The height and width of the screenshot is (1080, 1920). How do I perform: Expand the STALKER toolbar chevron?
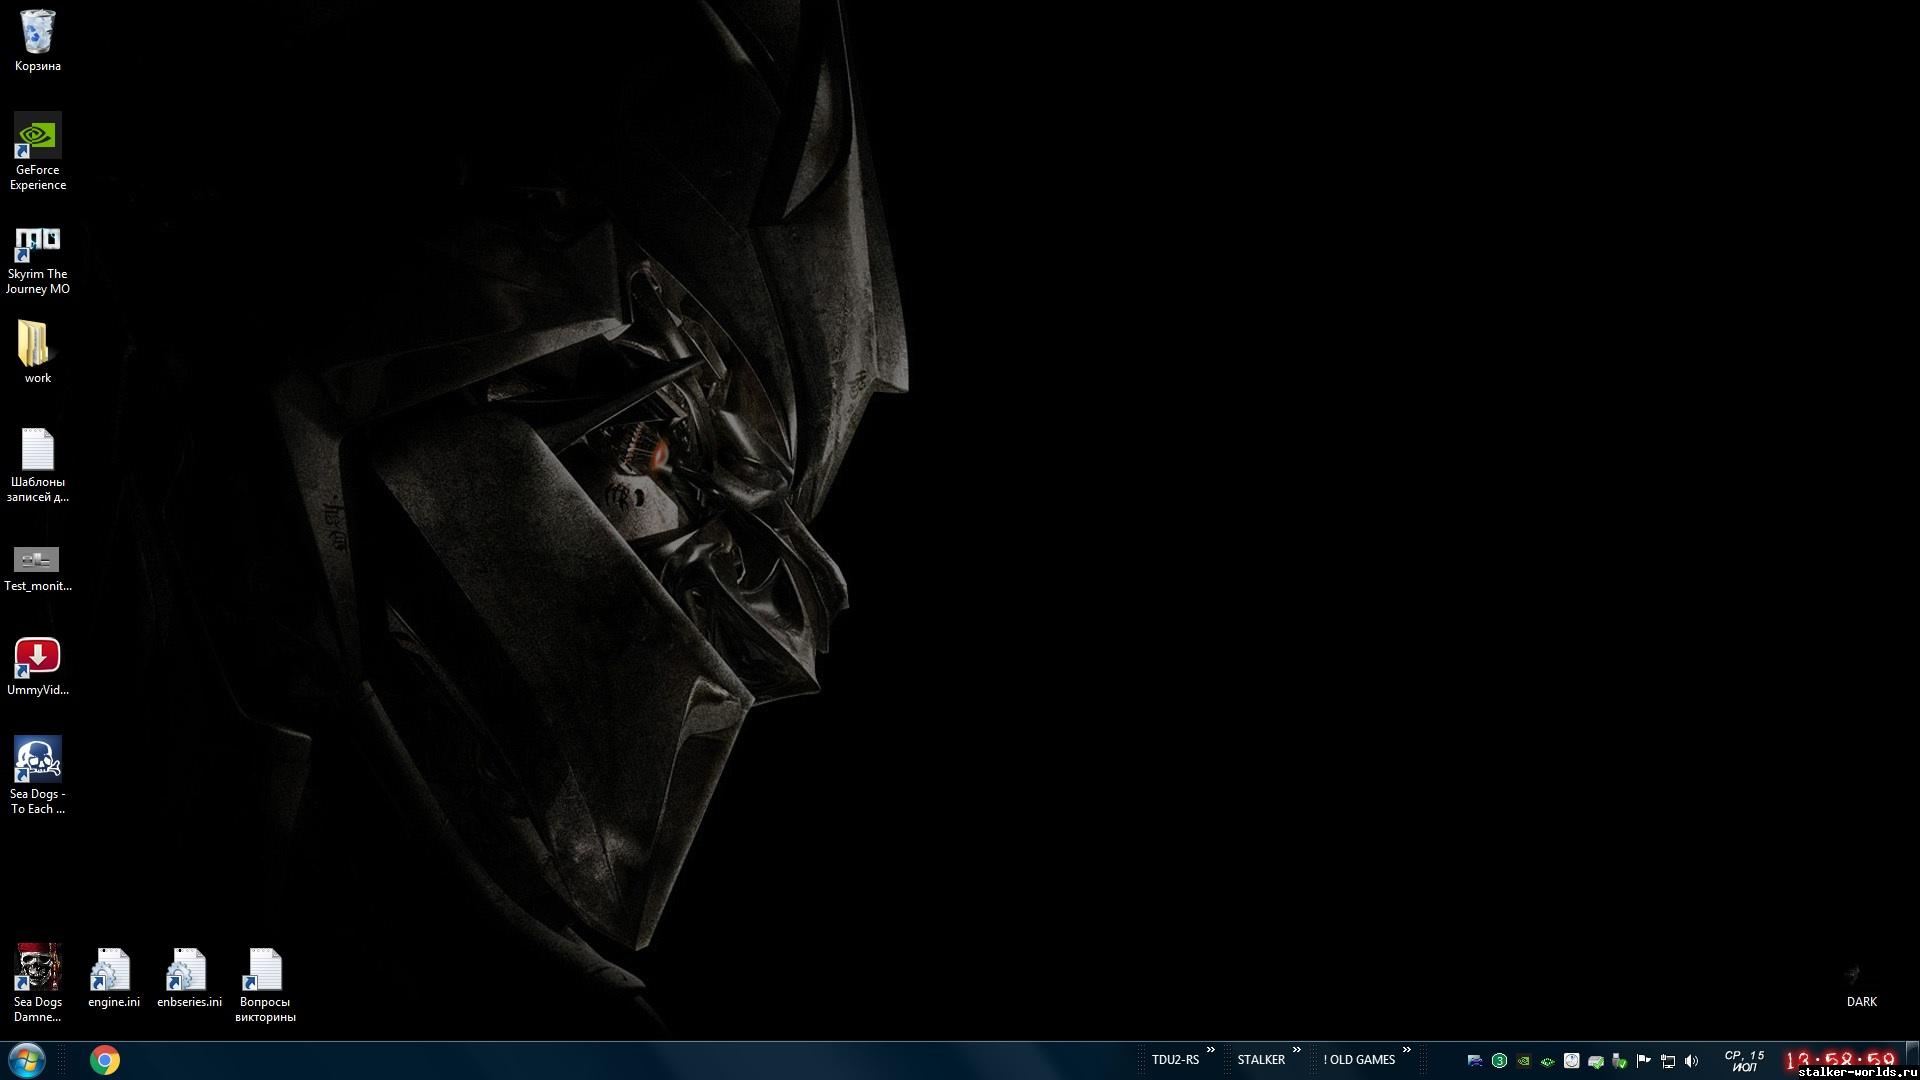1297,1050
